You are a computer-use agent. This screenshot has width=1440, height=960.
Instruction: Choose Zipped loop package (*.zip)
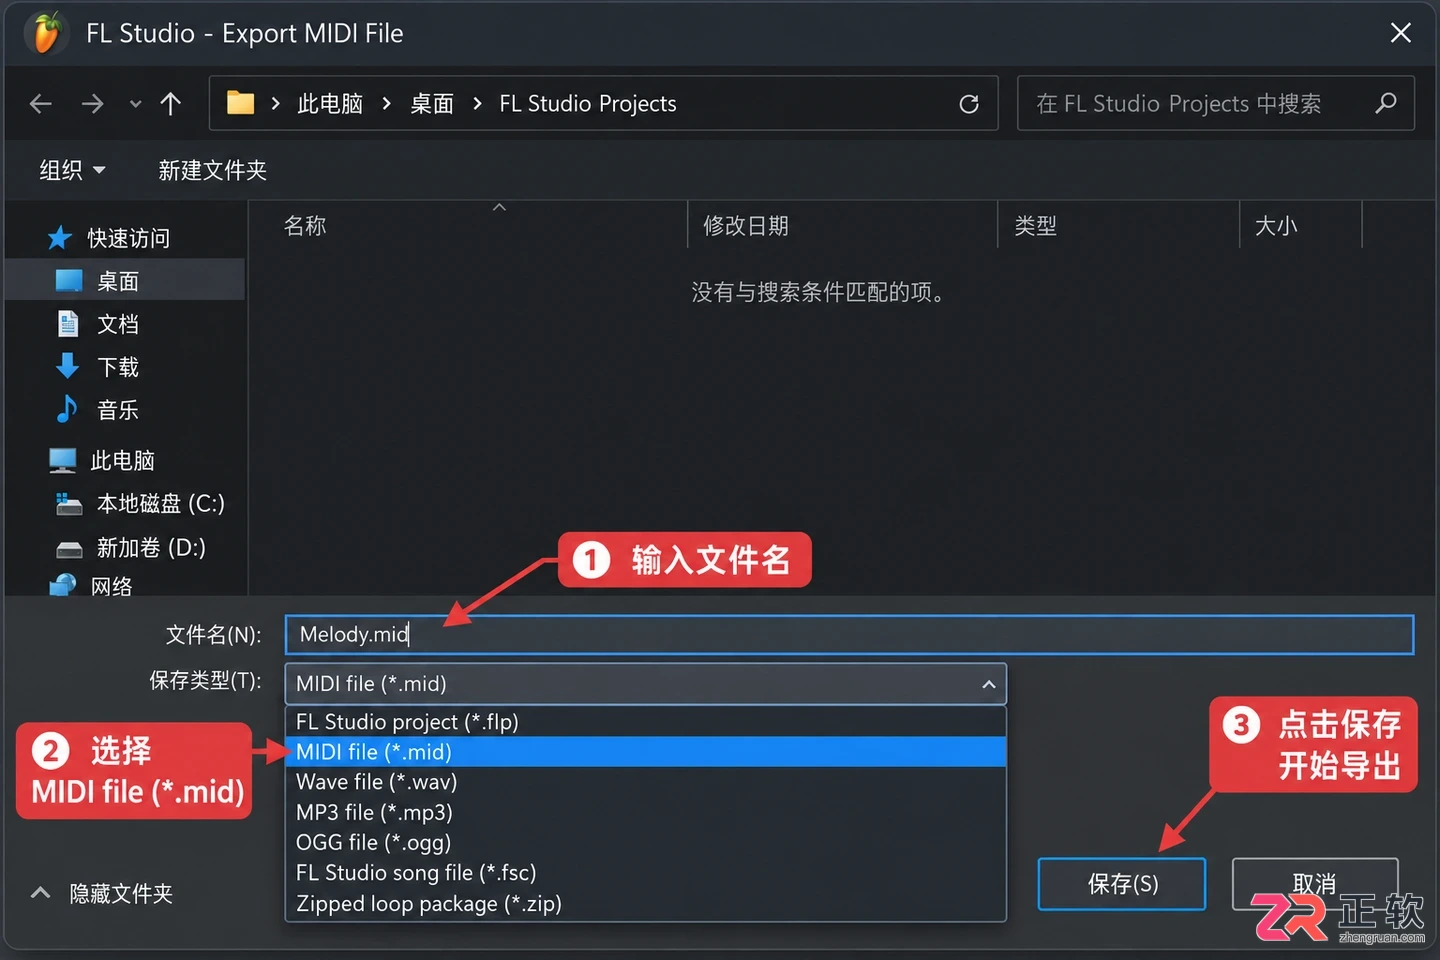(x=646, y=904)
